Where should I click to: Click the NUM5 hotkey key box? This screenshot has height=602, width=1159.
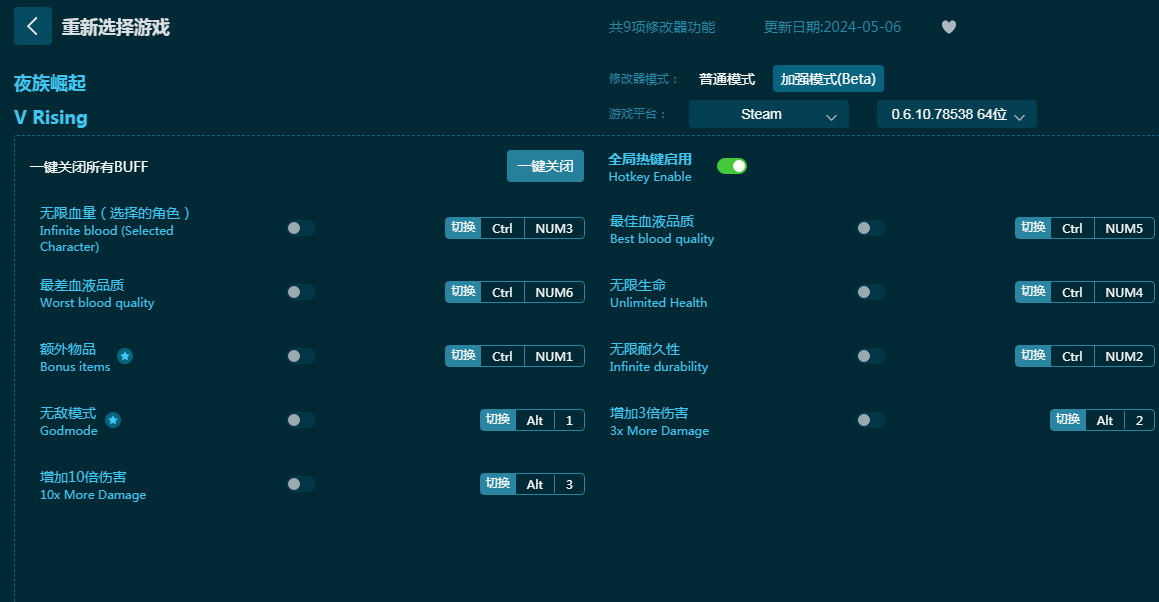[1124, 229]
